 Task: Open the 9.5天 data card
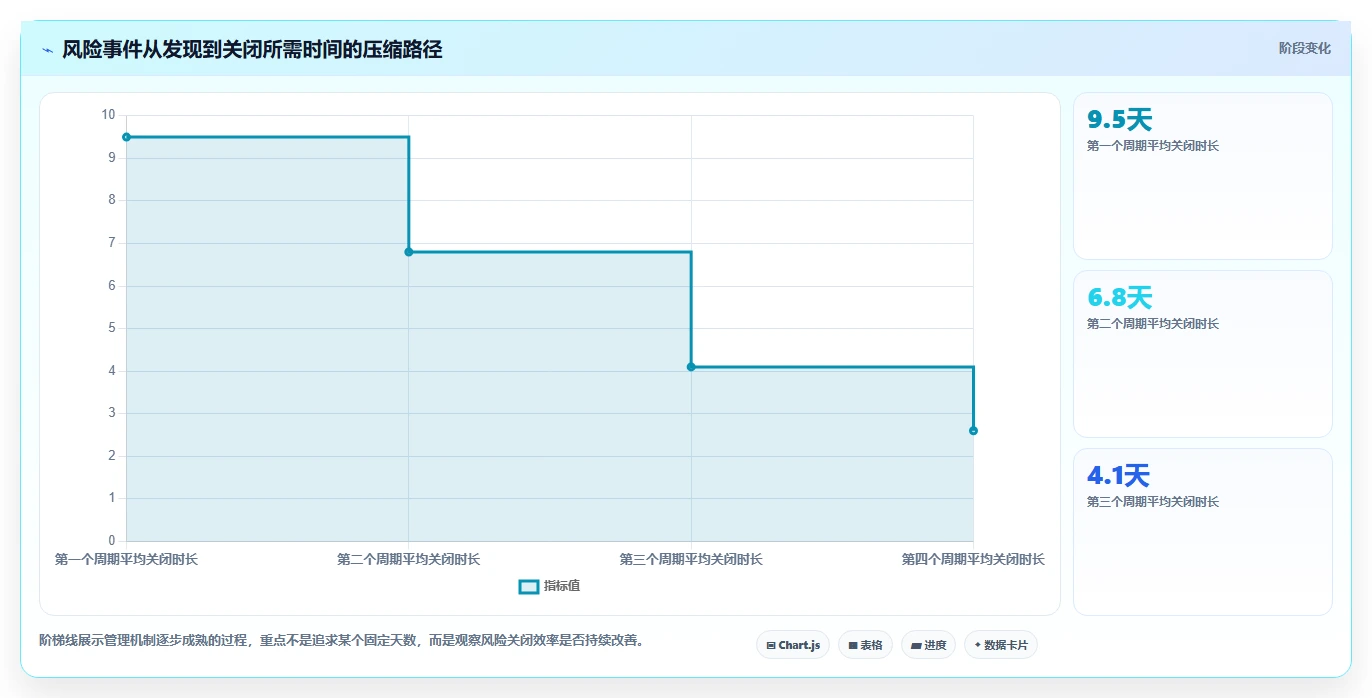point(1203,176)
